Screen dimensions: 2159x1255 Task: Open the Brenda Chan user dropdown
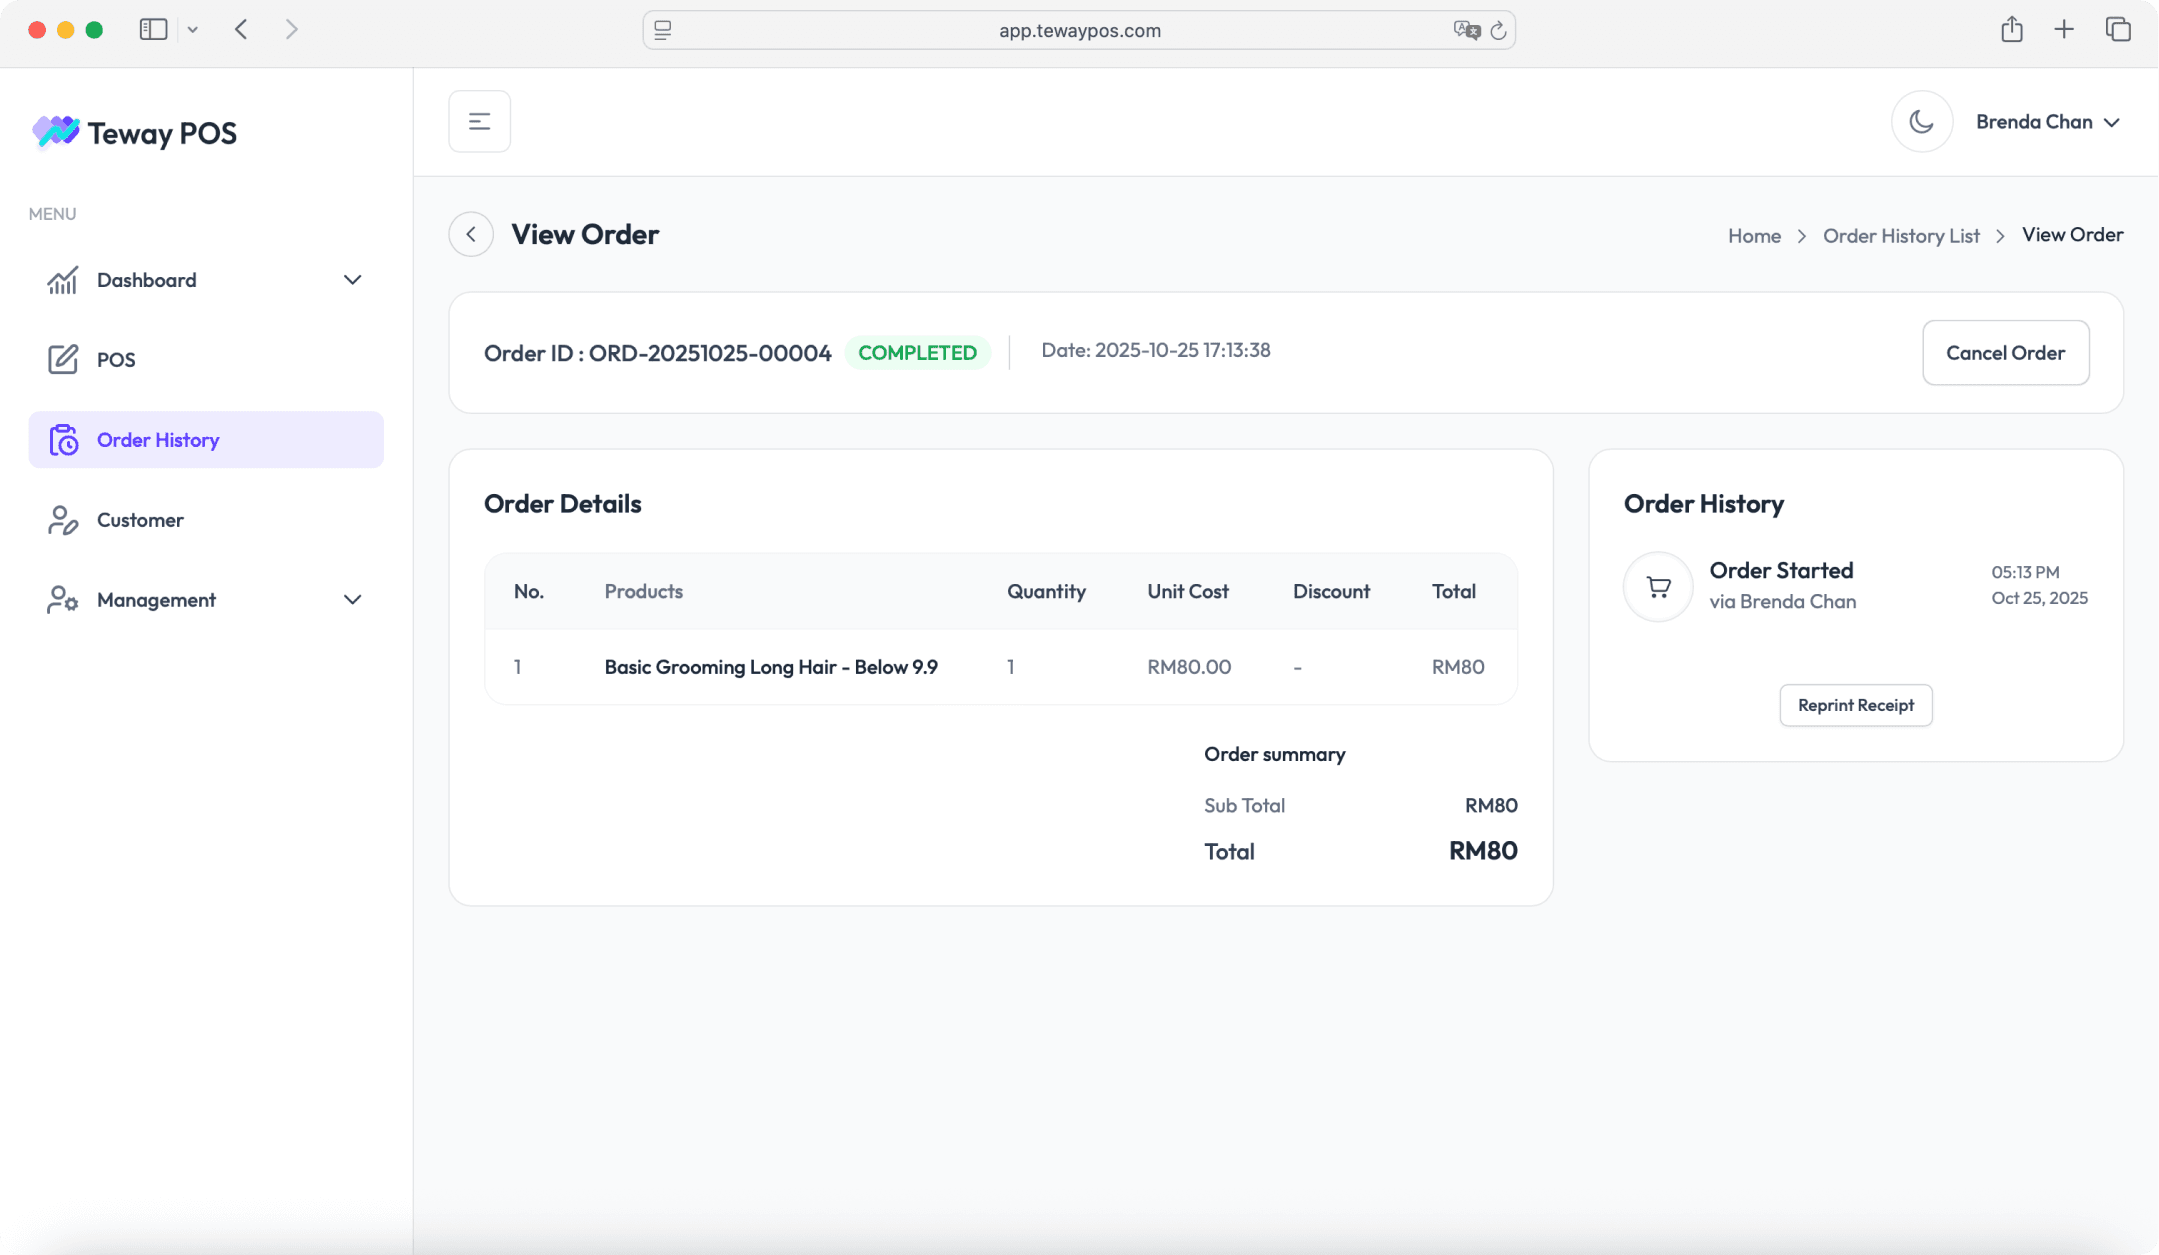pyautogui.click(x=2047, y=122)
